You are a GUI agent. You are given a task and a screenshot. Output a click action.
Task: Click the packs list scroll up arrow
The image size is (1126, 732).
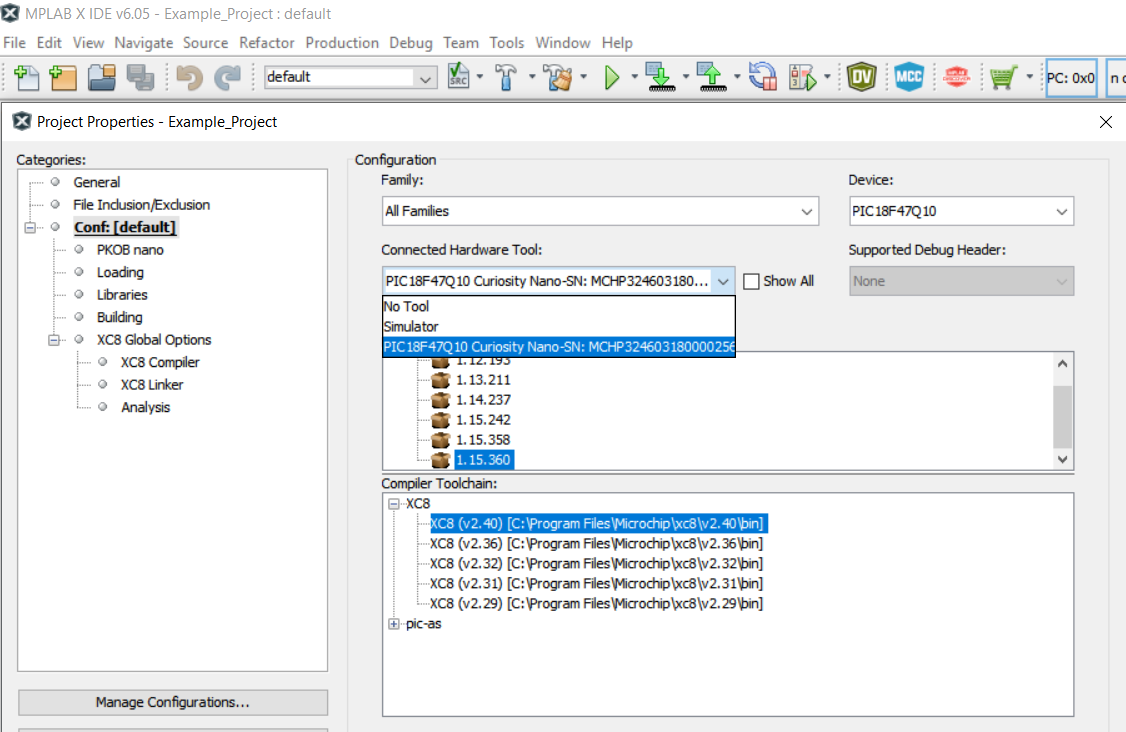(1063, 363)
